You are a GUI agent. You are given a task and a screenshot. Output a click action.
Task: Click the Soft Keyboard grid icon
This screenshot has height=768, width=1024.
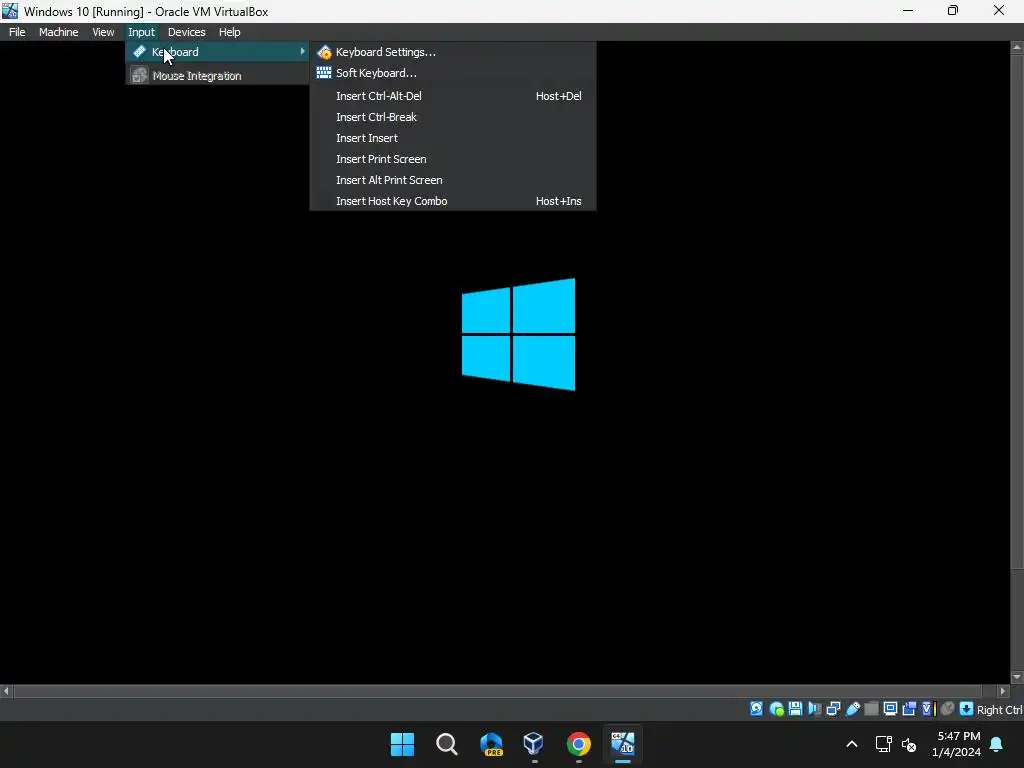tap(324, 73)
